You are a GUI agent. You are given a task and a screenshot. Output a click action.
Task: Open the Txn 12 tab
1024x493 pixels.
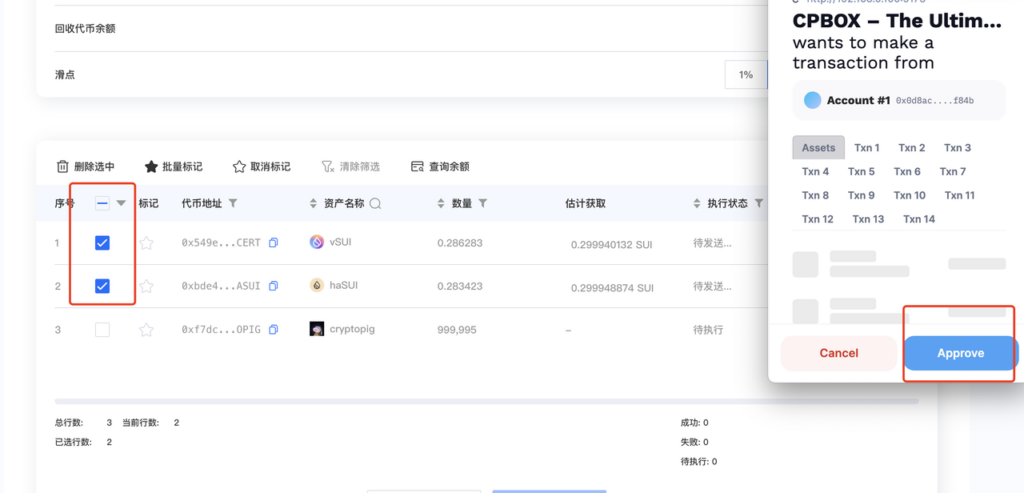coord(818,219)
